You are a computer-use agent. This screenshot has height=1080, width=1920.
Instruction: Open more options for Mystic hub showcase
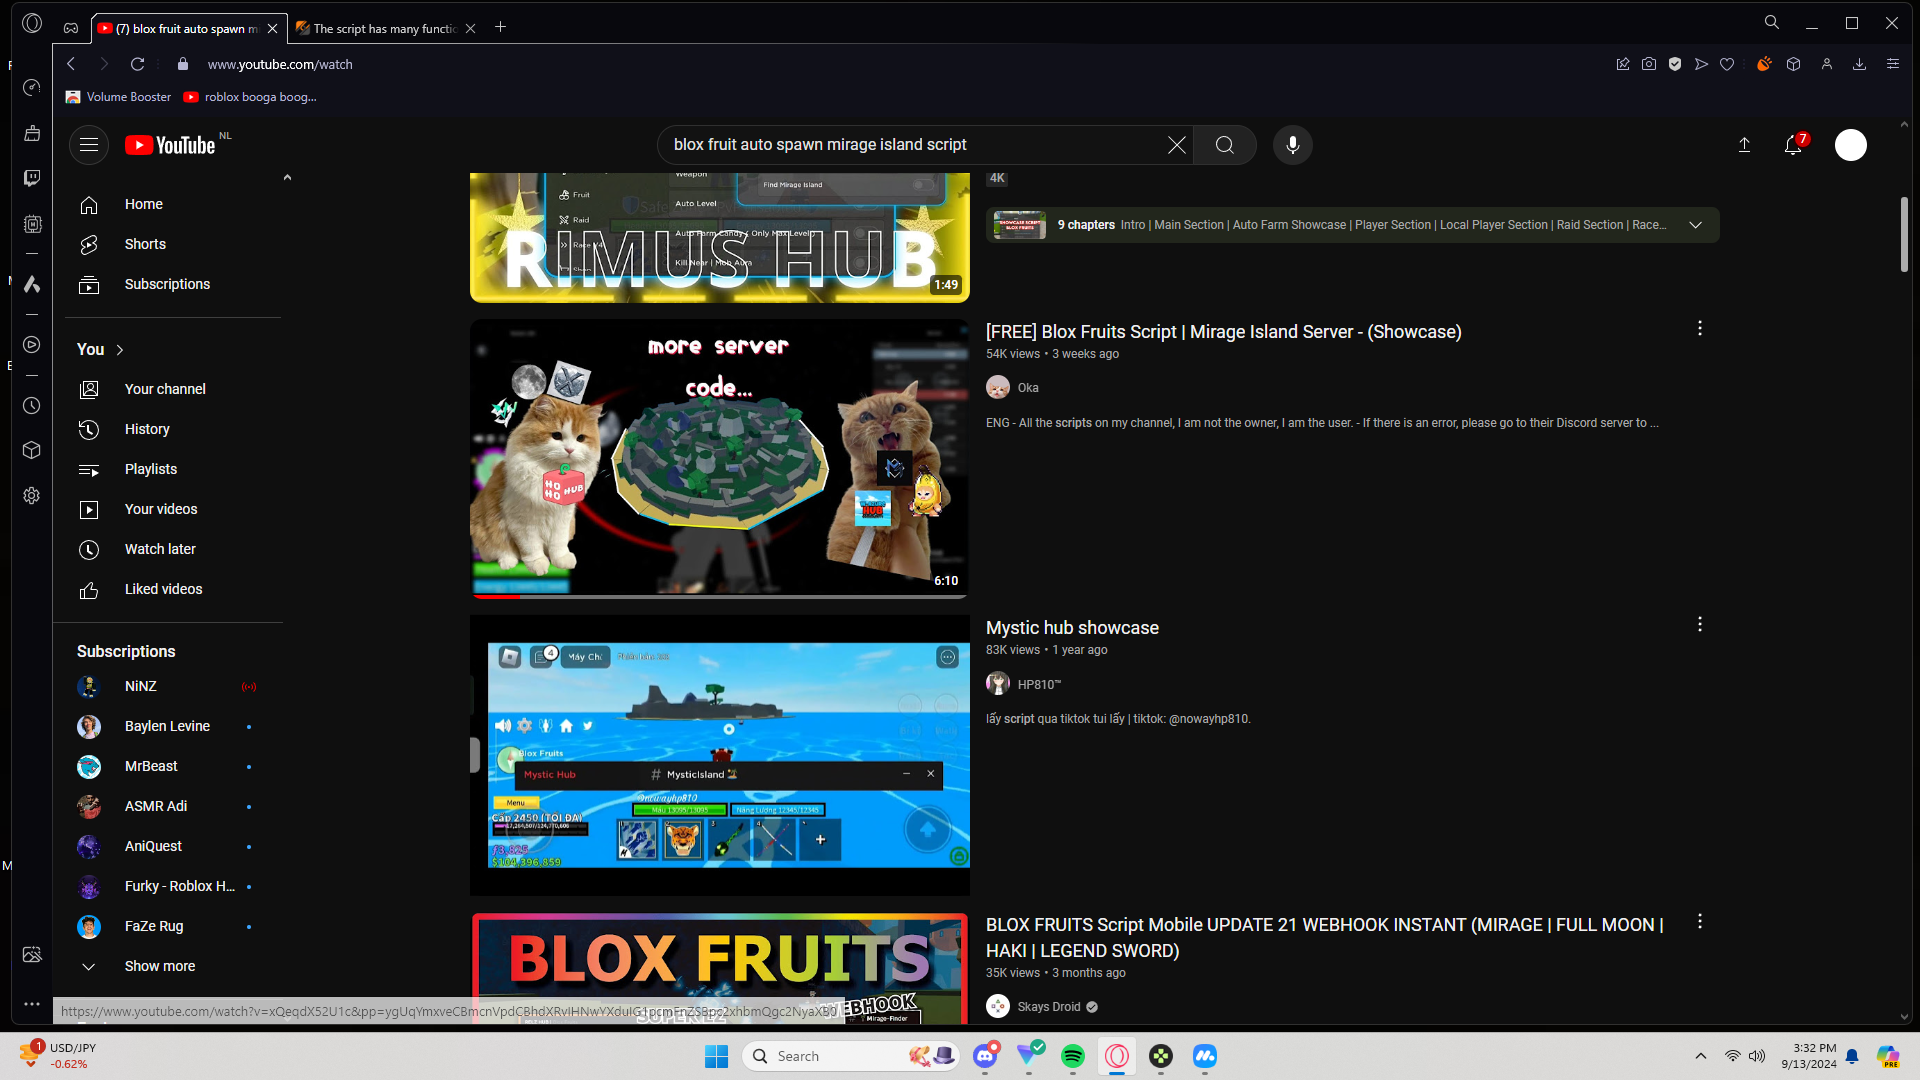[1700, 625]
